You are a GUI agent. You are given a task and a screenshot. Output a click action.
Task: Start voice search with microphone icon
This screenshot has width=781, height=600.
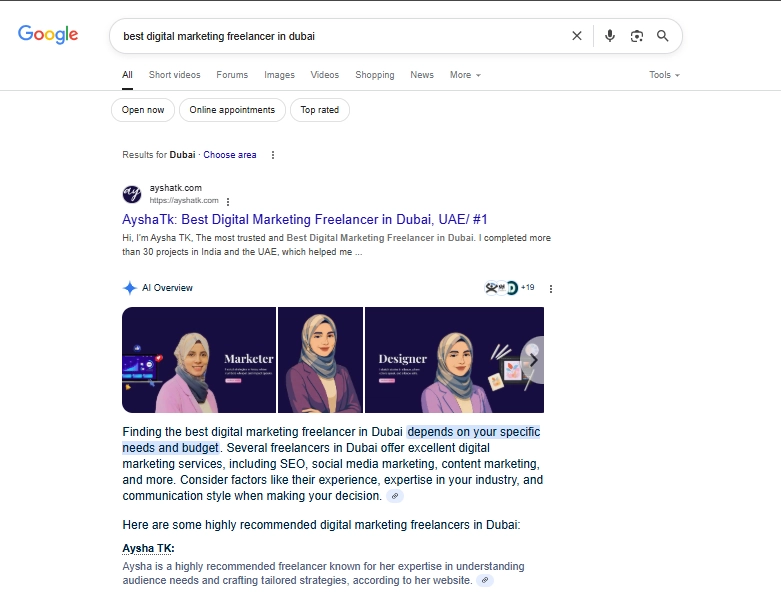pos(610,36)
